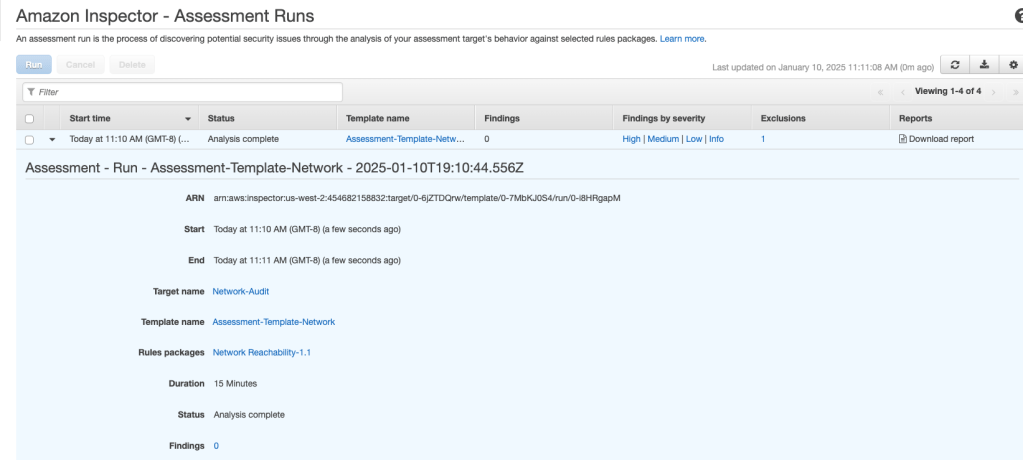The image size is (1023, 460).
Task: Open the Network-Audit target link
Action: pyautogui.click(x=241, y=290)
